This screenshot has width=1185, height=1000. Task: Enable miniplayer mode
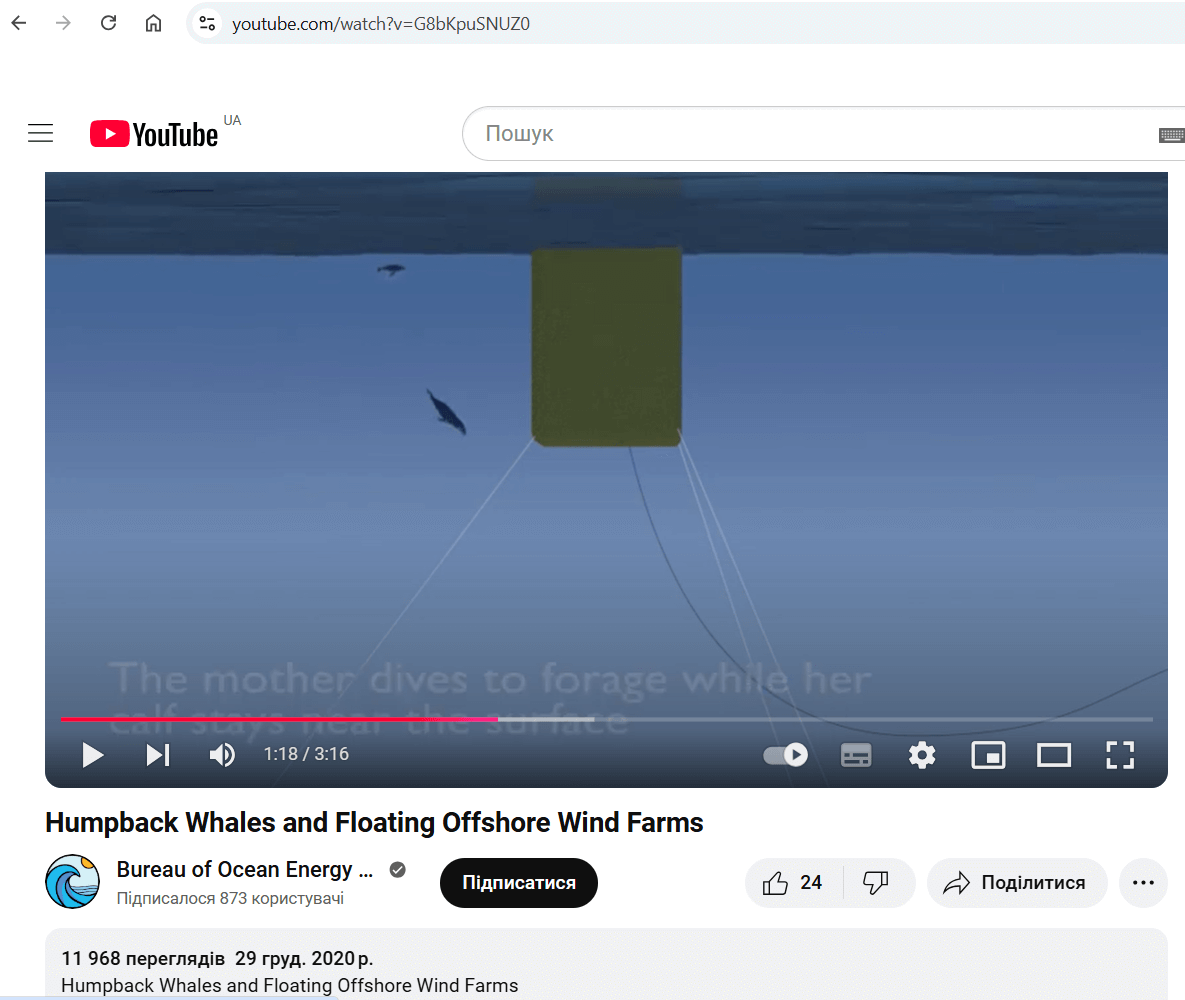click(988, 755)
